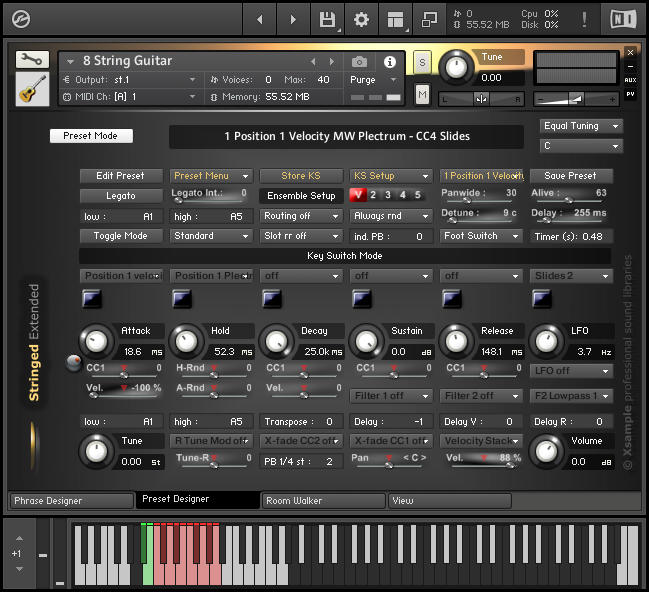The image size is (649, 592).
Task: Toggle the PV button
Action: pos(630,94)
